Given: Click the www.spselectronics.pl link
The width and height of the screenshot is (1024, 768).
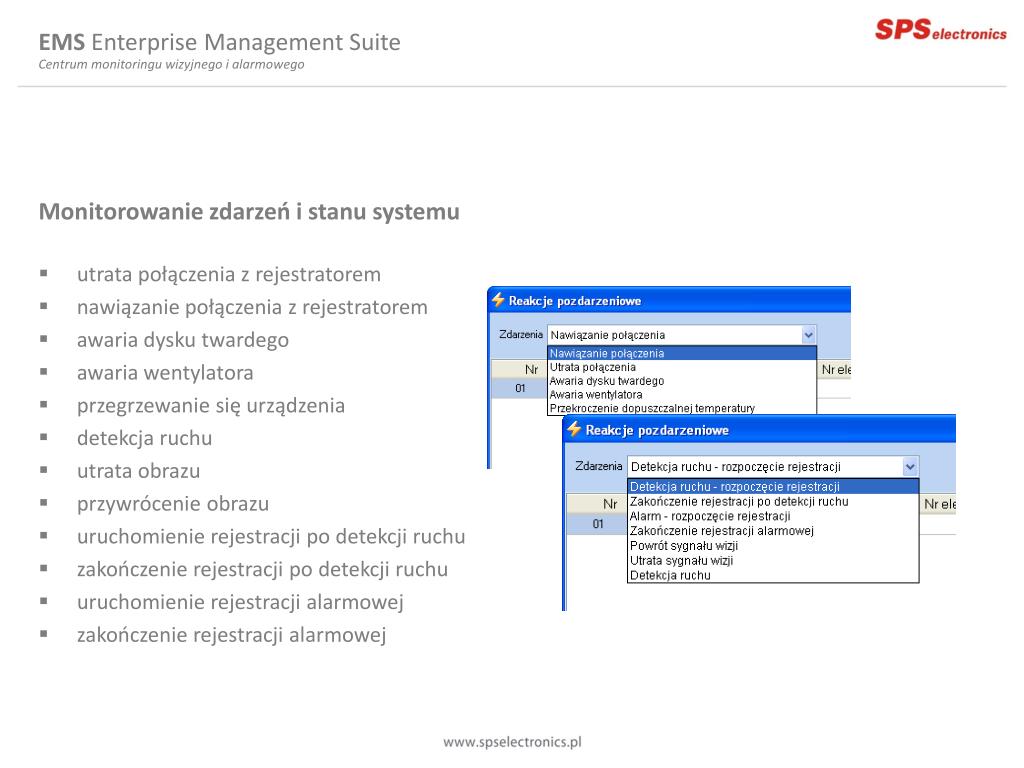Looking at the screenshot, I should click(512, 742).
